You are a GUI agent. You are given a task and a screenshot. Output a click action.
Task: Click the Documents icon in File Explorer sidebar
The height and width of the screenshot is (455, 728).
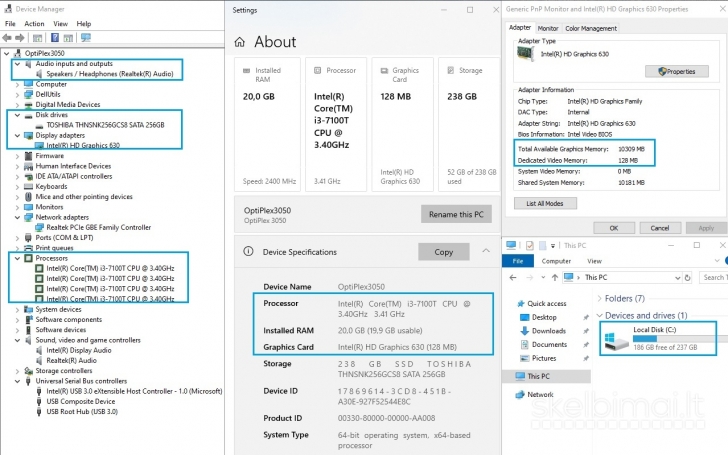525,344
